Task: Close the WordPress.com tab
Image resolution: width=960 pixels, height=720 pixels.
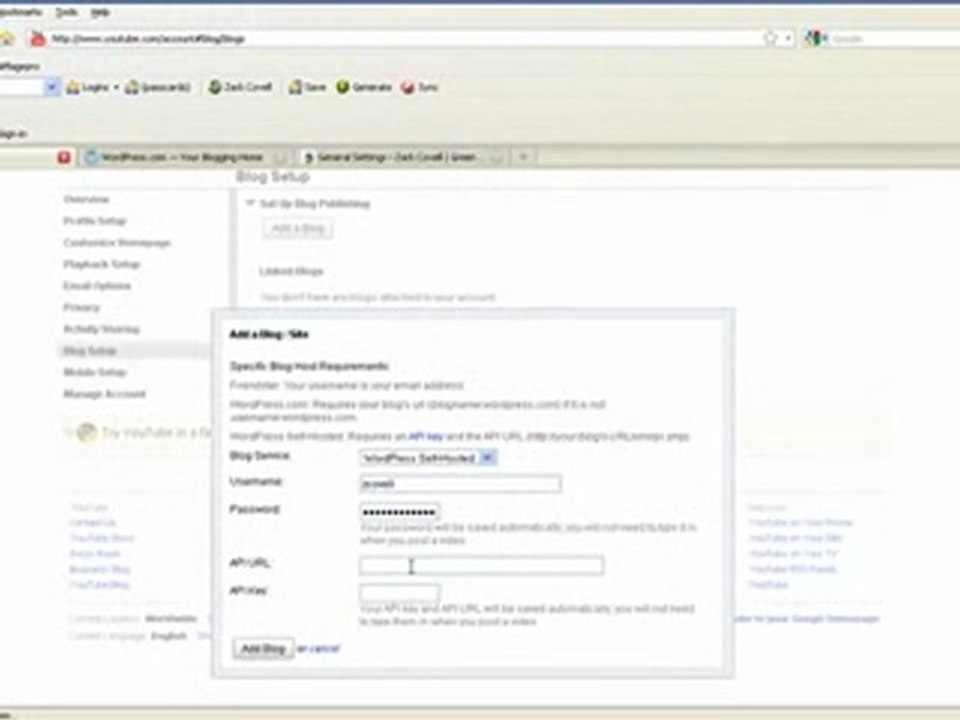Action: click(x=281, y=158)
